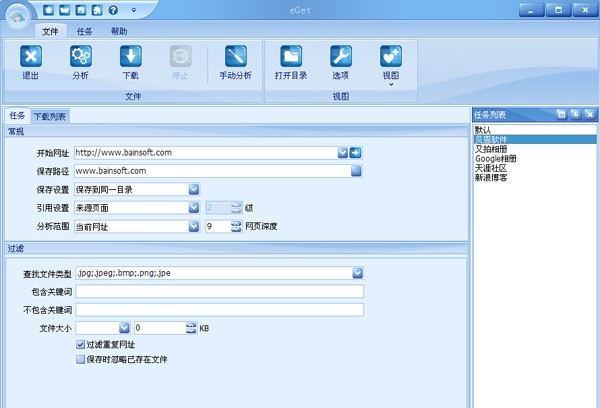Viewport: 600px width, 408px height.
Task: Open the download folder via 打开目录
Action: tap(291, 56)
